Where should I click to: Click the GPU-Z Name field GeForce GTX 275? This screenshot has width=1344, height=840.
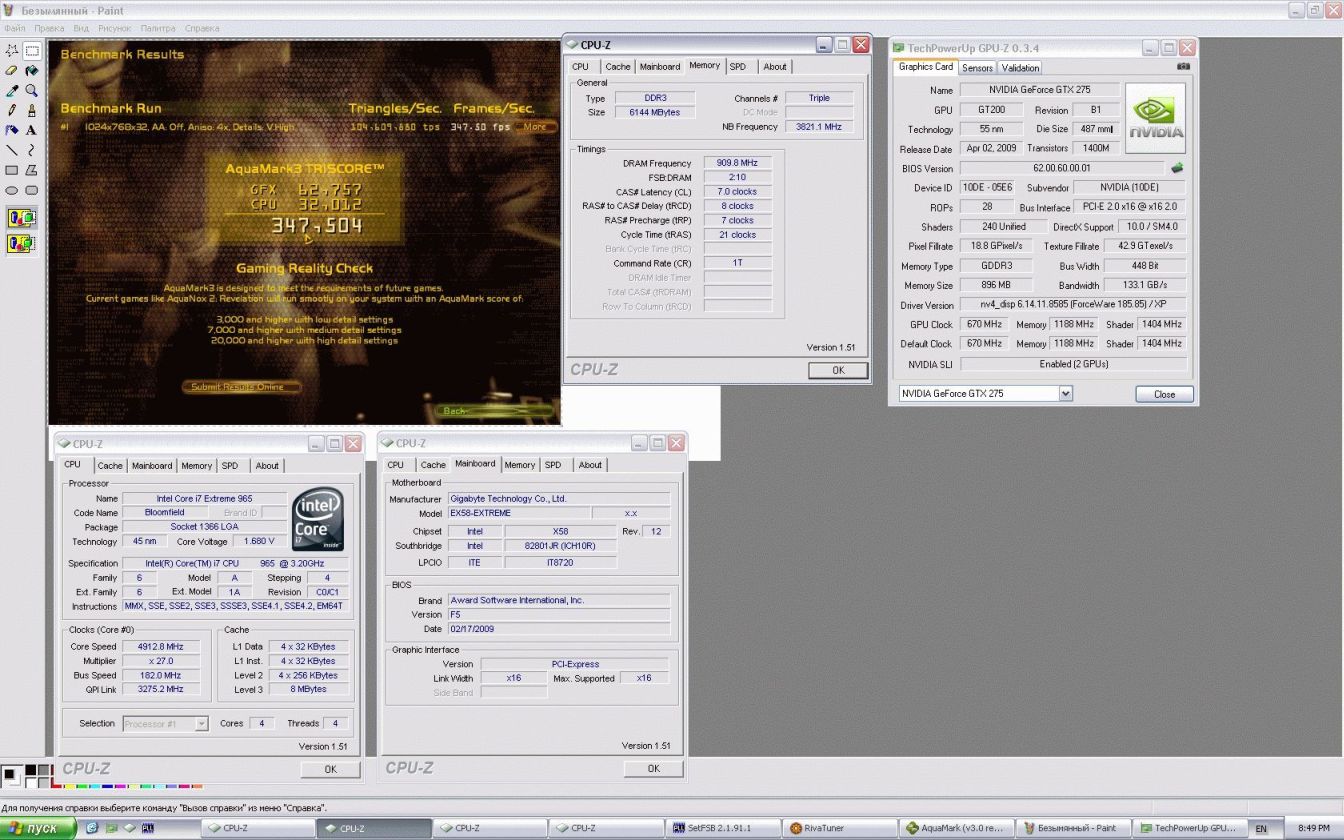pos(1040,90)
